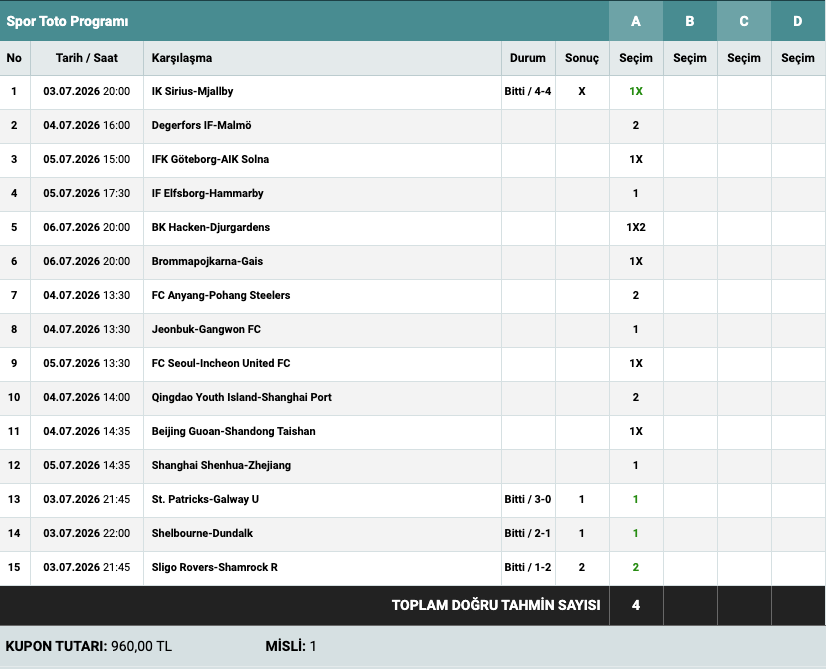Click the Misli: 1 text
Viewport: 828px width, 669px height.
(x=291, y=646)
